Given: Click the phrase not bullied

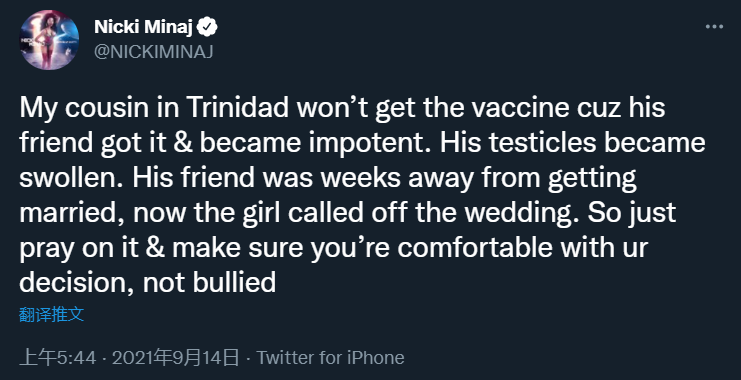Looking at the screenshot, I should (x=209, y=283).
